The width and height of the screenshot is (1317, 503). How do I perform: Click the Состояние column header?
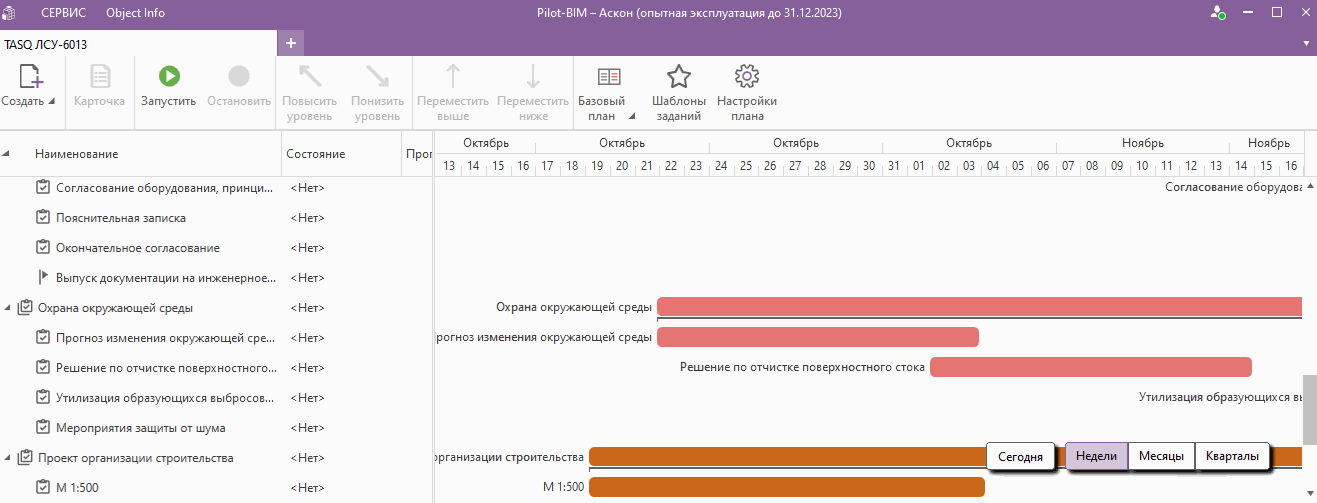pos(315,154)
